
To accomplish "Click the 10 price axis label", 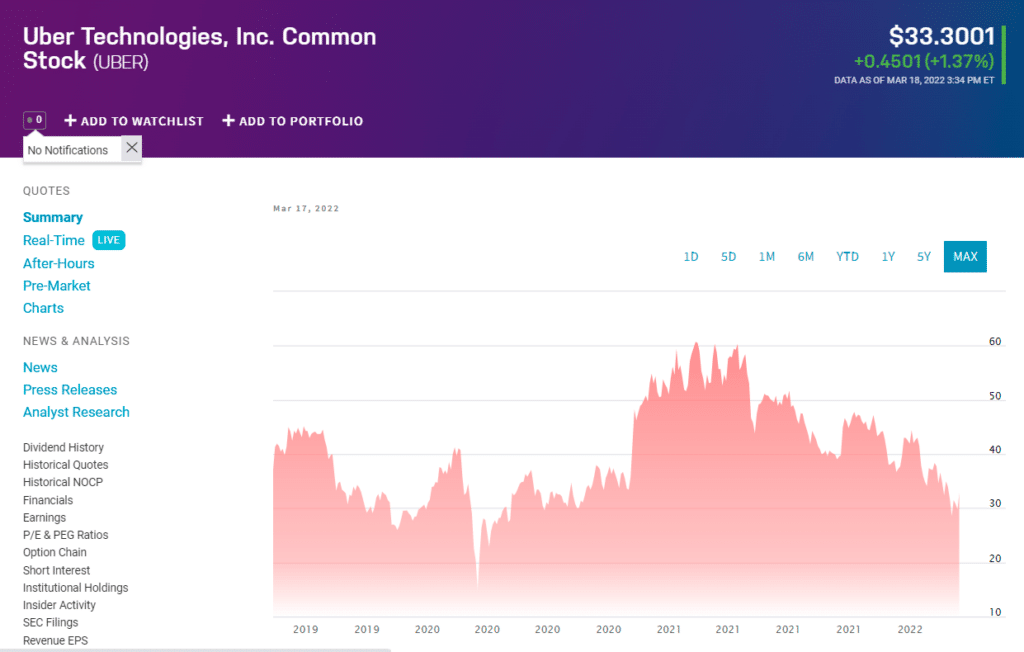I will click(995, 612).
